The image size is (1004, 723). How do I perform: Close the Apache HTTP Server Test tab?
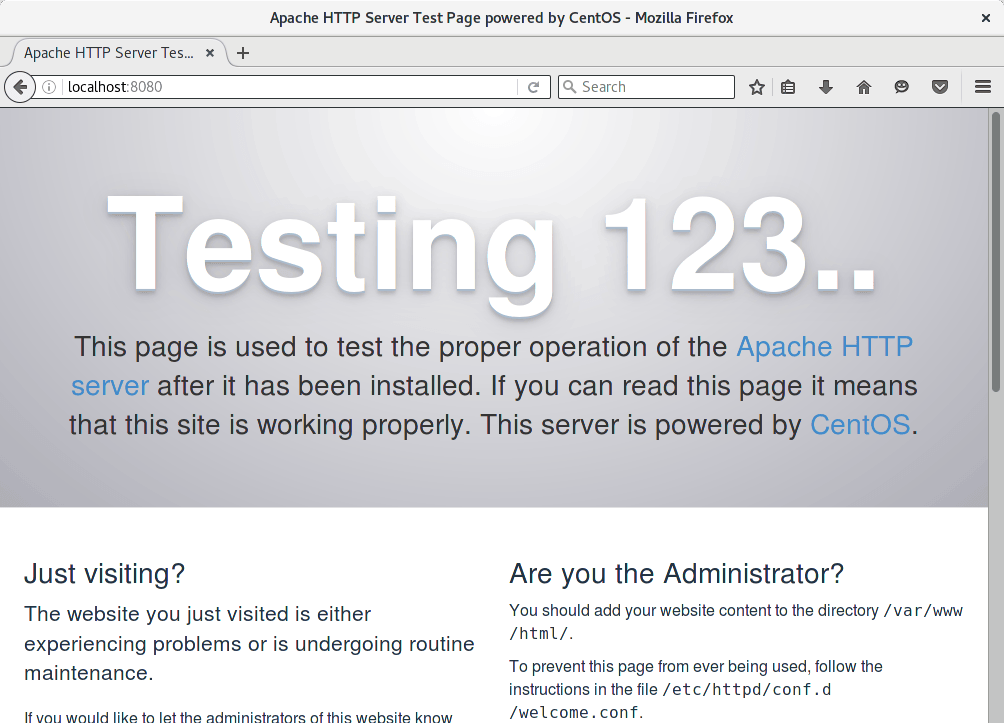tap(210, 53)
